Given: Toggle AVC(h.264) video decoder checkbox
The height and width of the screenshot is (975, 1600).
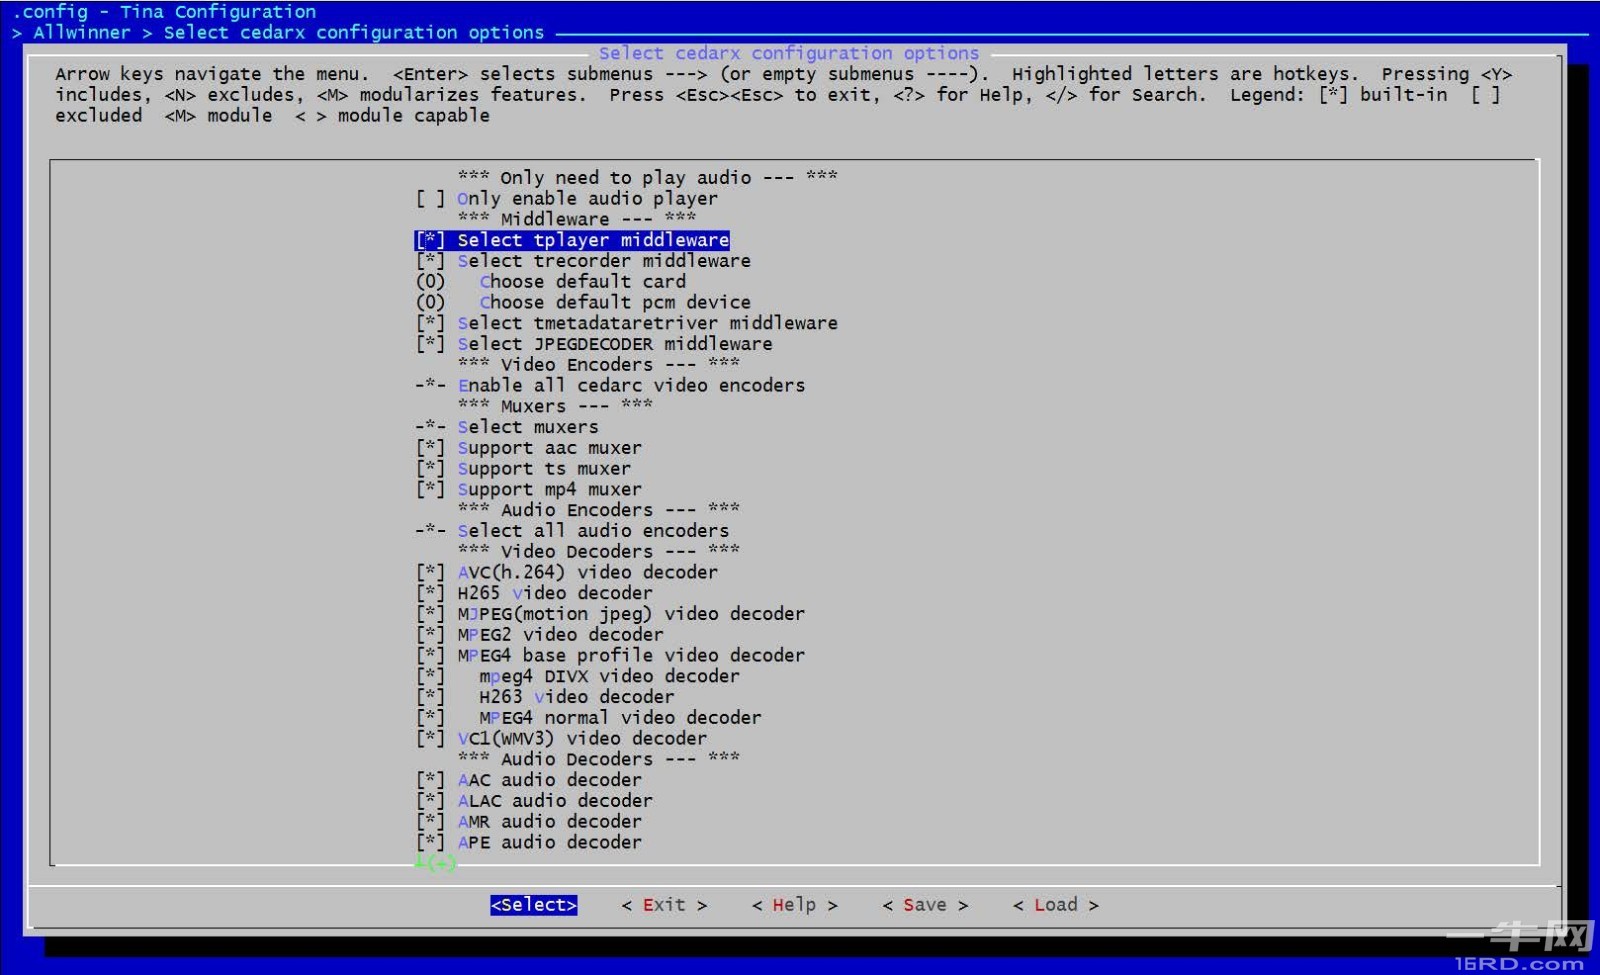Looking at the screenshot, I should (430, 573).
